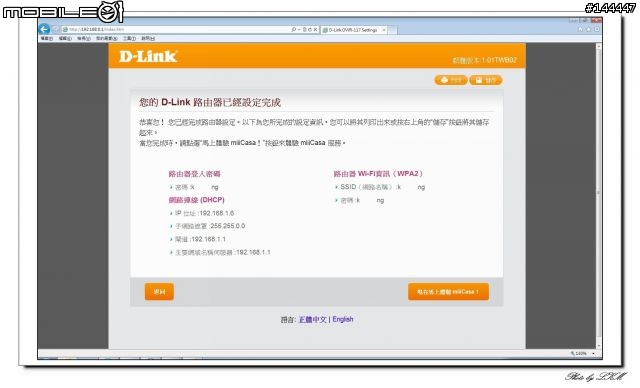Screen dimensions: 640x388
Task: Open the 檢視 (View) menu
Action: 83,38
